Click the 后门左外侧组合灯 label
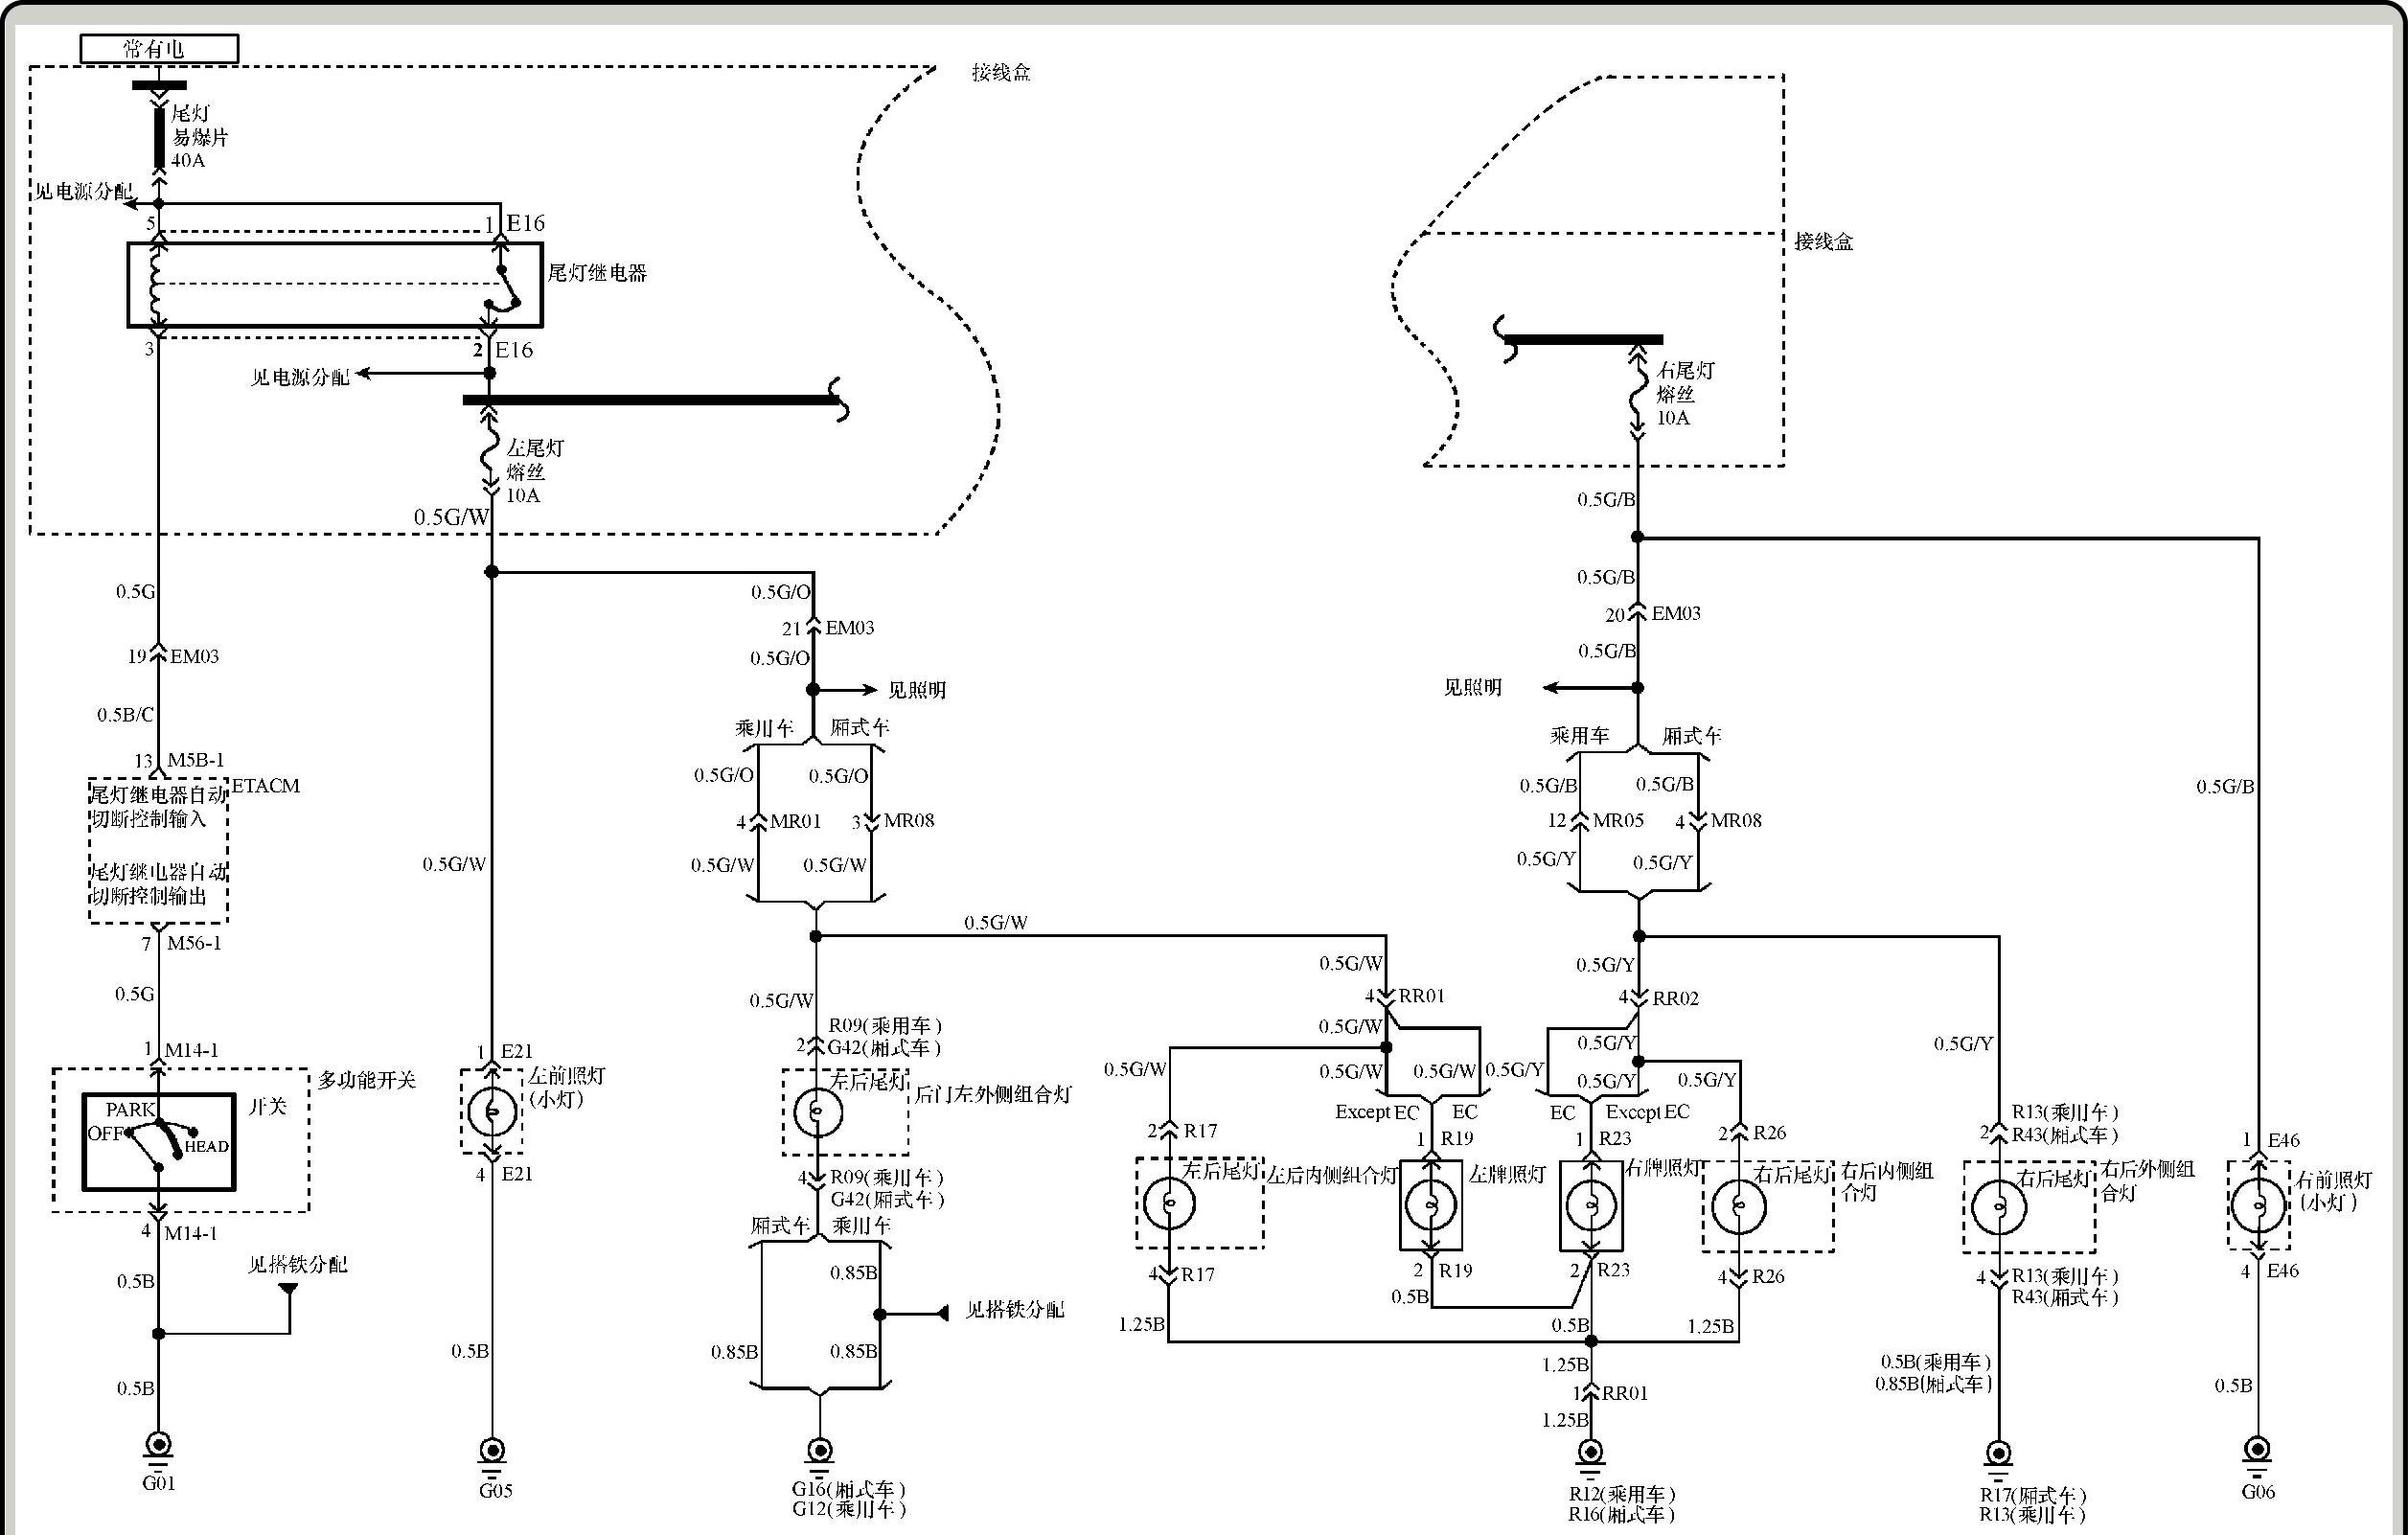The height and width of the screenshot is (1535, 2408). click(x=993, y=1095)
